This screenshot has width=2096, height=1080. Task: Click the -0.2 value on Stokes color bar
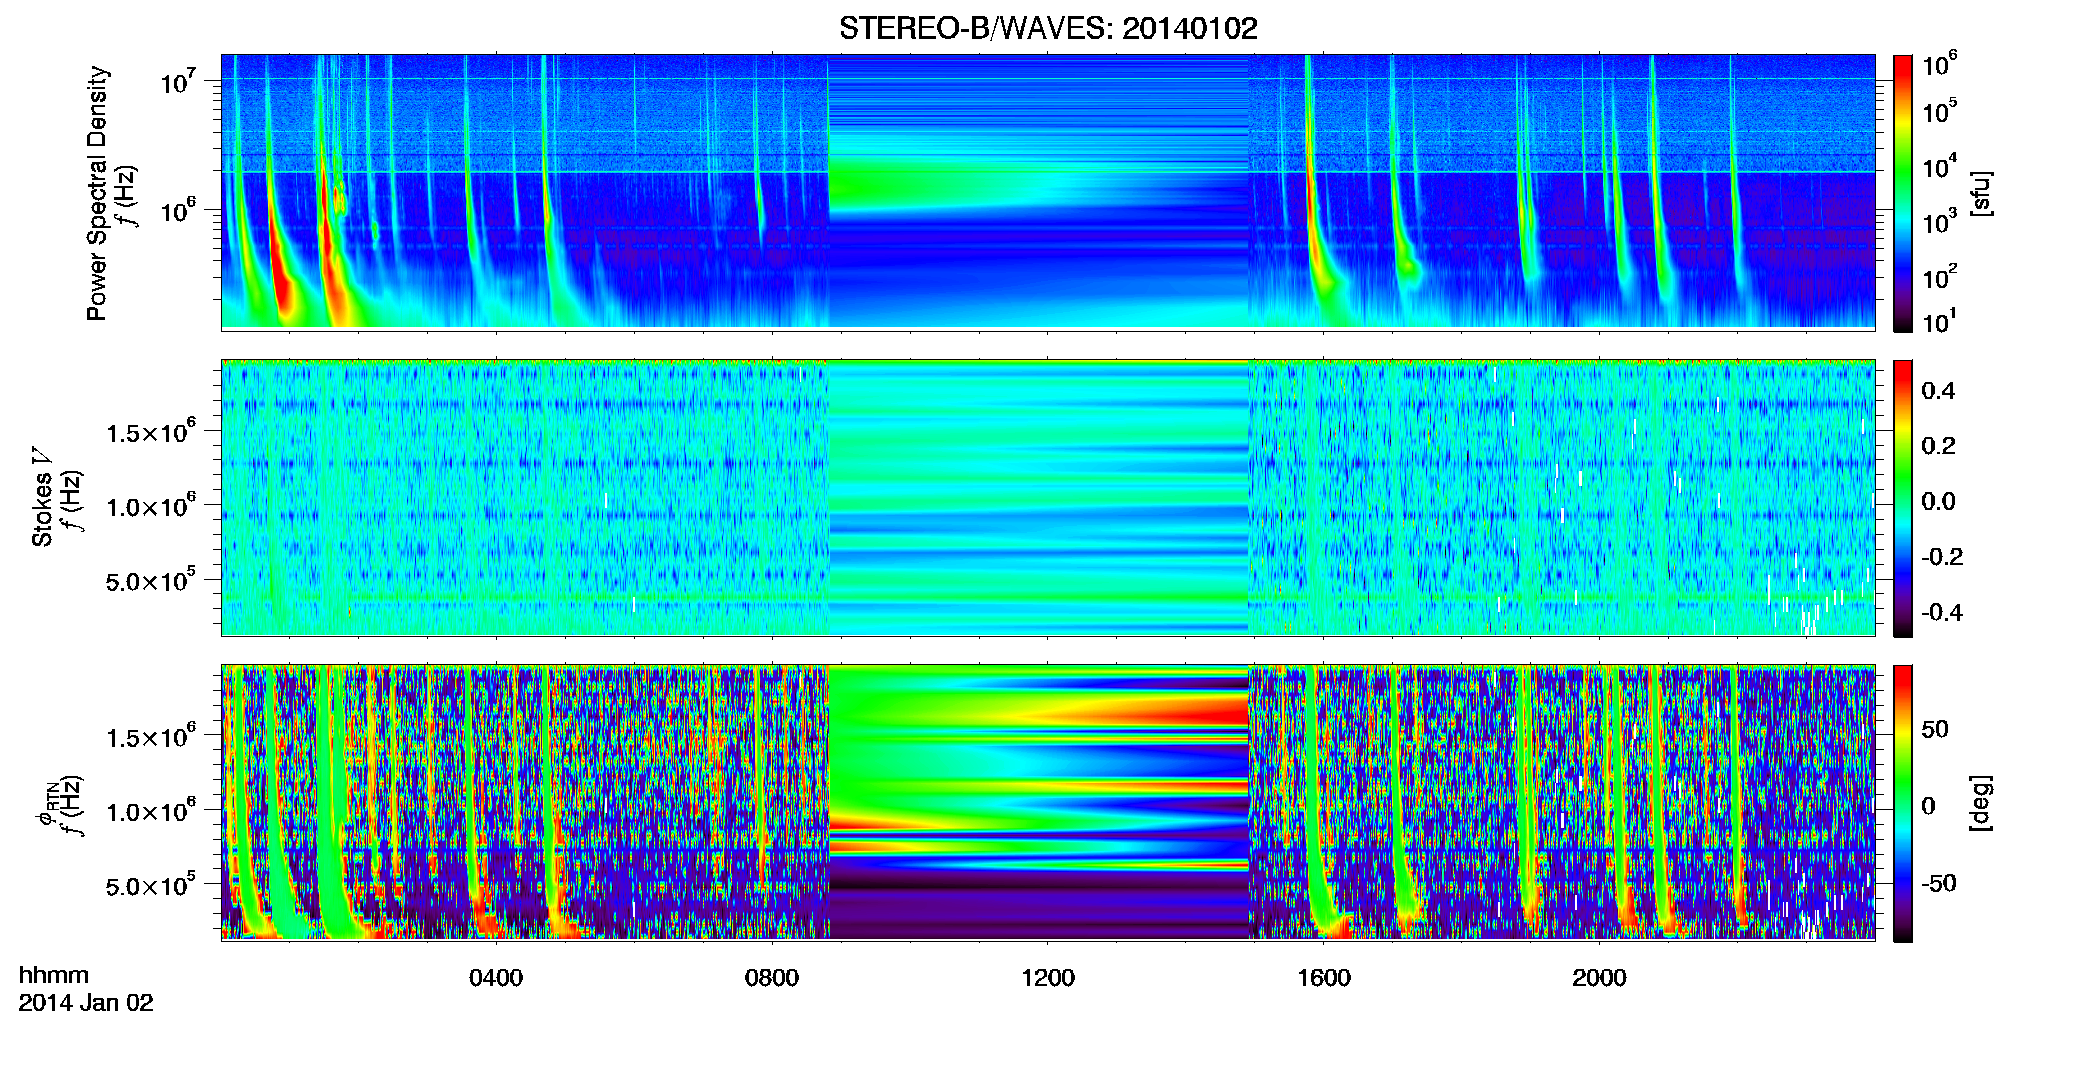click(x=1942, y=557)
